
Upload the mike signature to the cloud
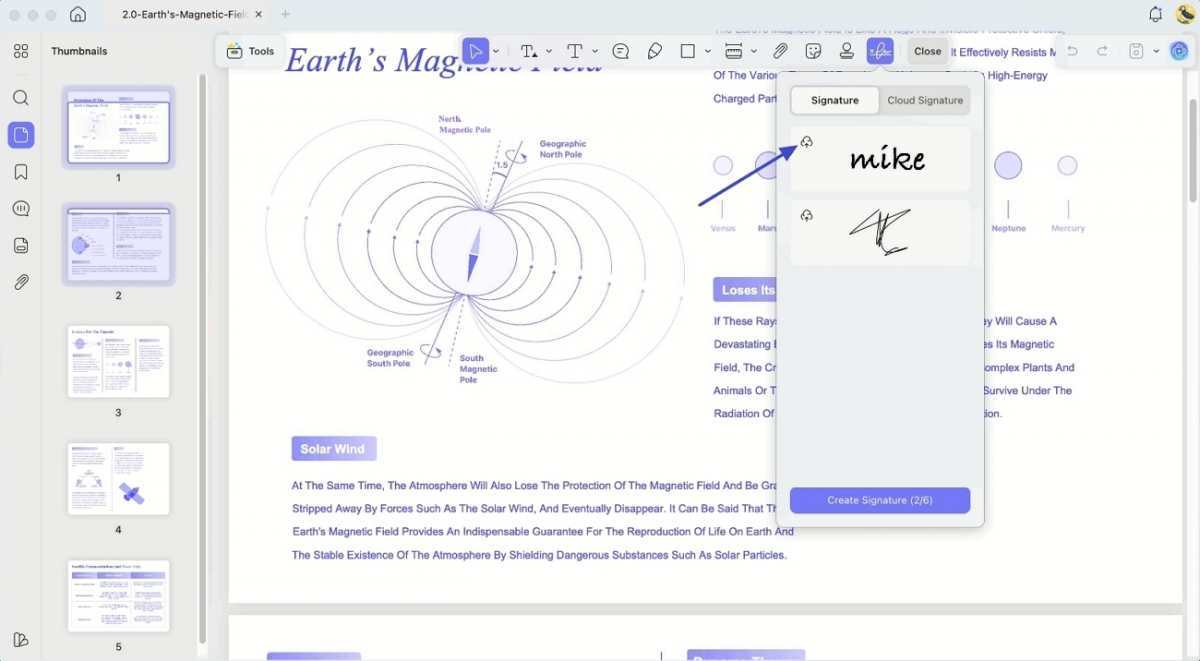click(x=807, y=142)
